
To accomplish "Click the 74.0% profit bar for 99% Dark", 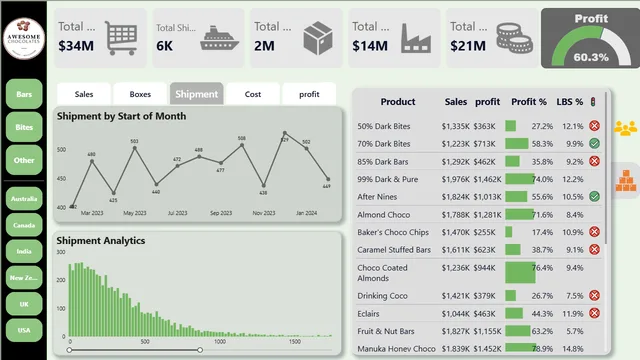I will 520,179.
